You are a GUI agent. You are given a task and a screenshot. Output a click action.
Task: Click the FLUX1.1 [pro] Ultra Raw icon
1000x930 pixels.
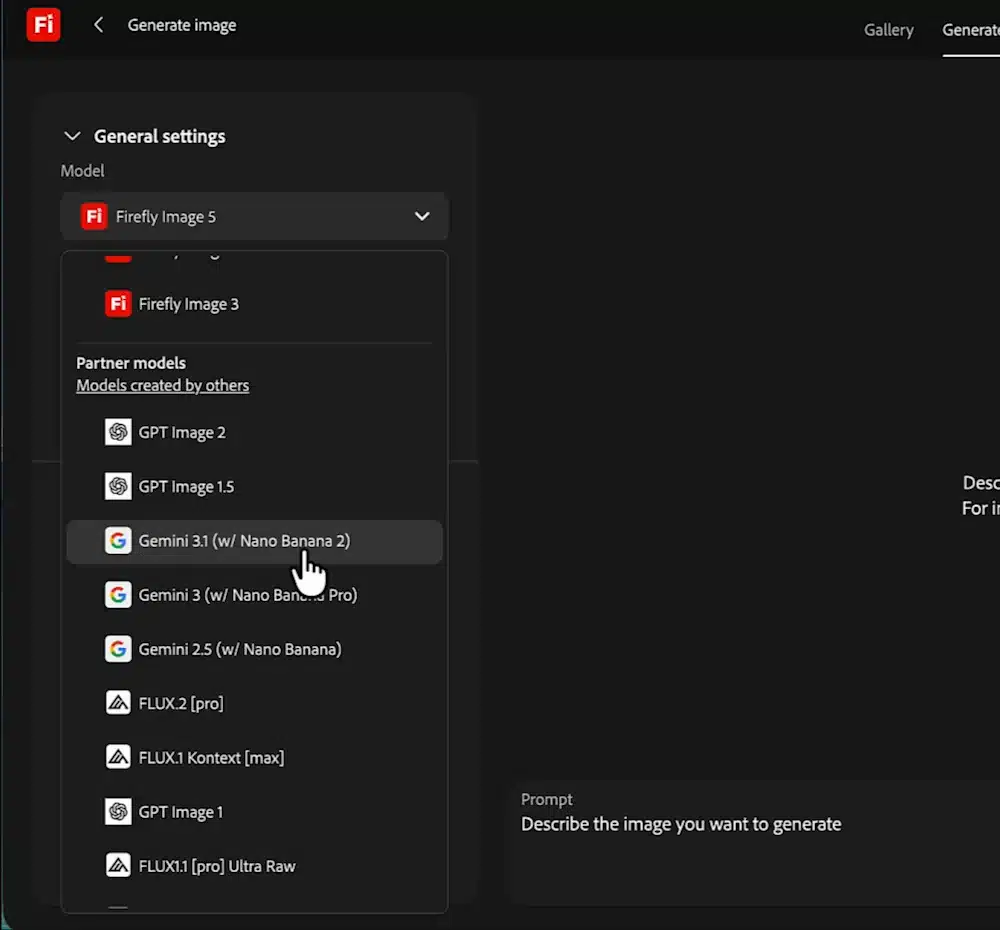tap(118, 866)
